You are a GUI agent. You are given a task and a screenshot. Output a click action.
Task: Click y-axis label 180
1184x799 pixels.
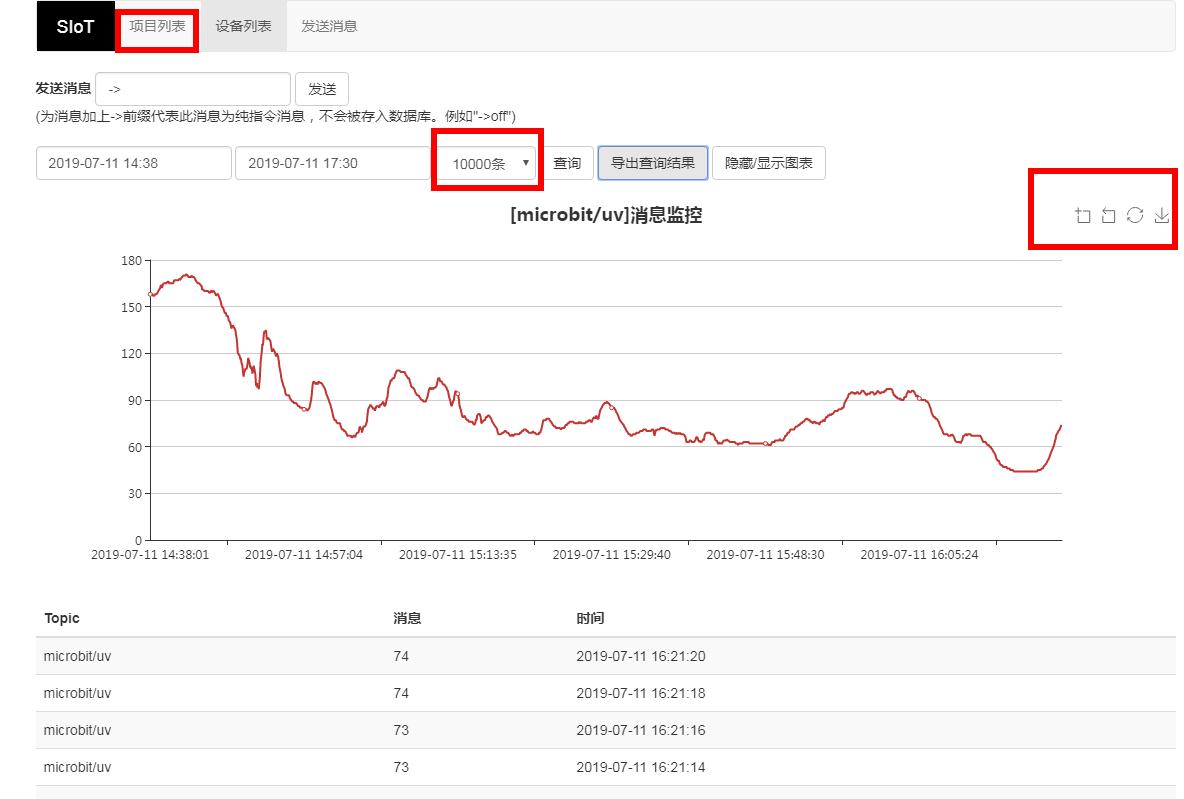(131, 261)
